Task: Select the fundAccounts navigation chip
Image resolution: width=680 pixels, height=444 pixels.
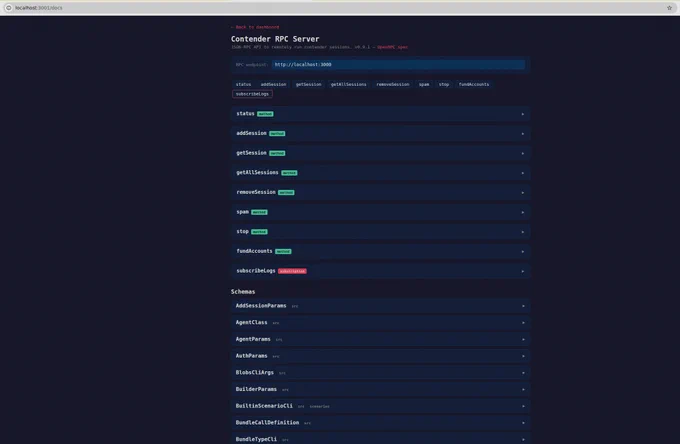Action: tap(474, 84)
